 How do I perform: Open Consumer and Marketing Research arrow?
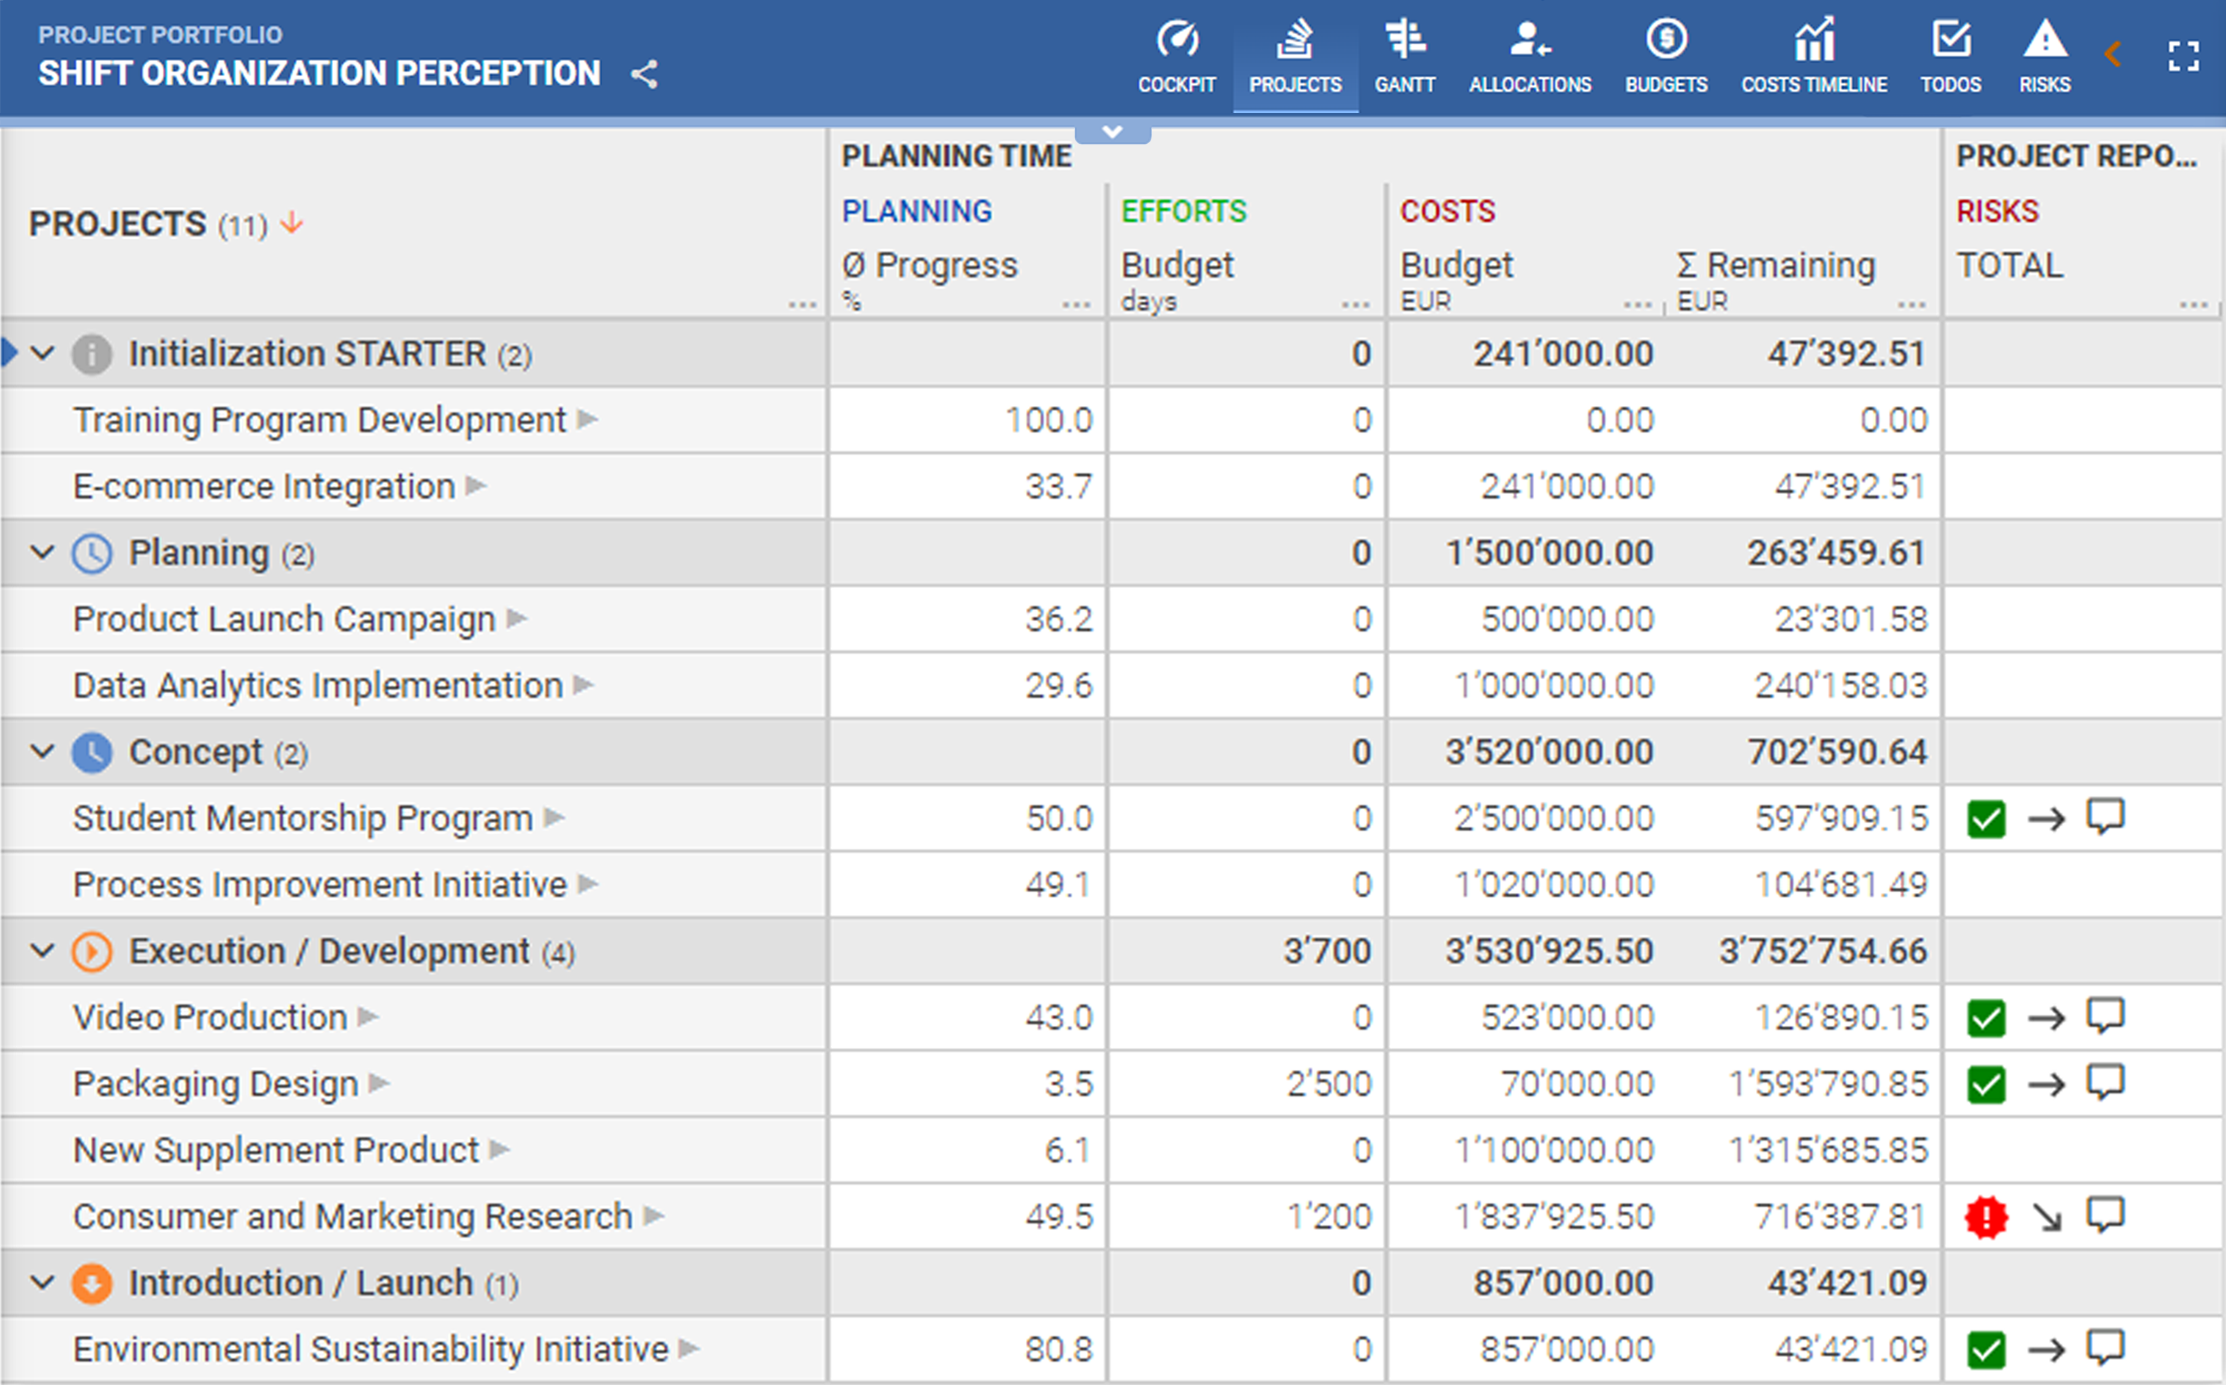point(654,1216)
